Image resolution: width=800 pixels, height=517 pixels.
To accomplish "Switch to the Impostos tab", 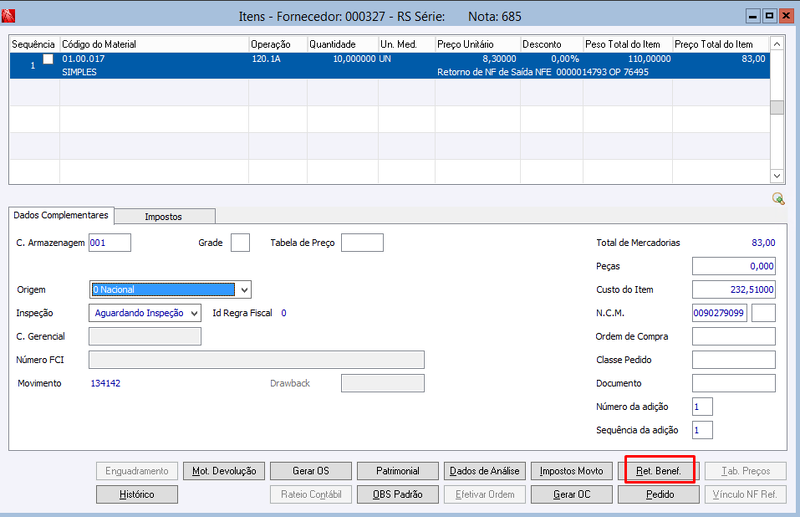I will [163, 216].
